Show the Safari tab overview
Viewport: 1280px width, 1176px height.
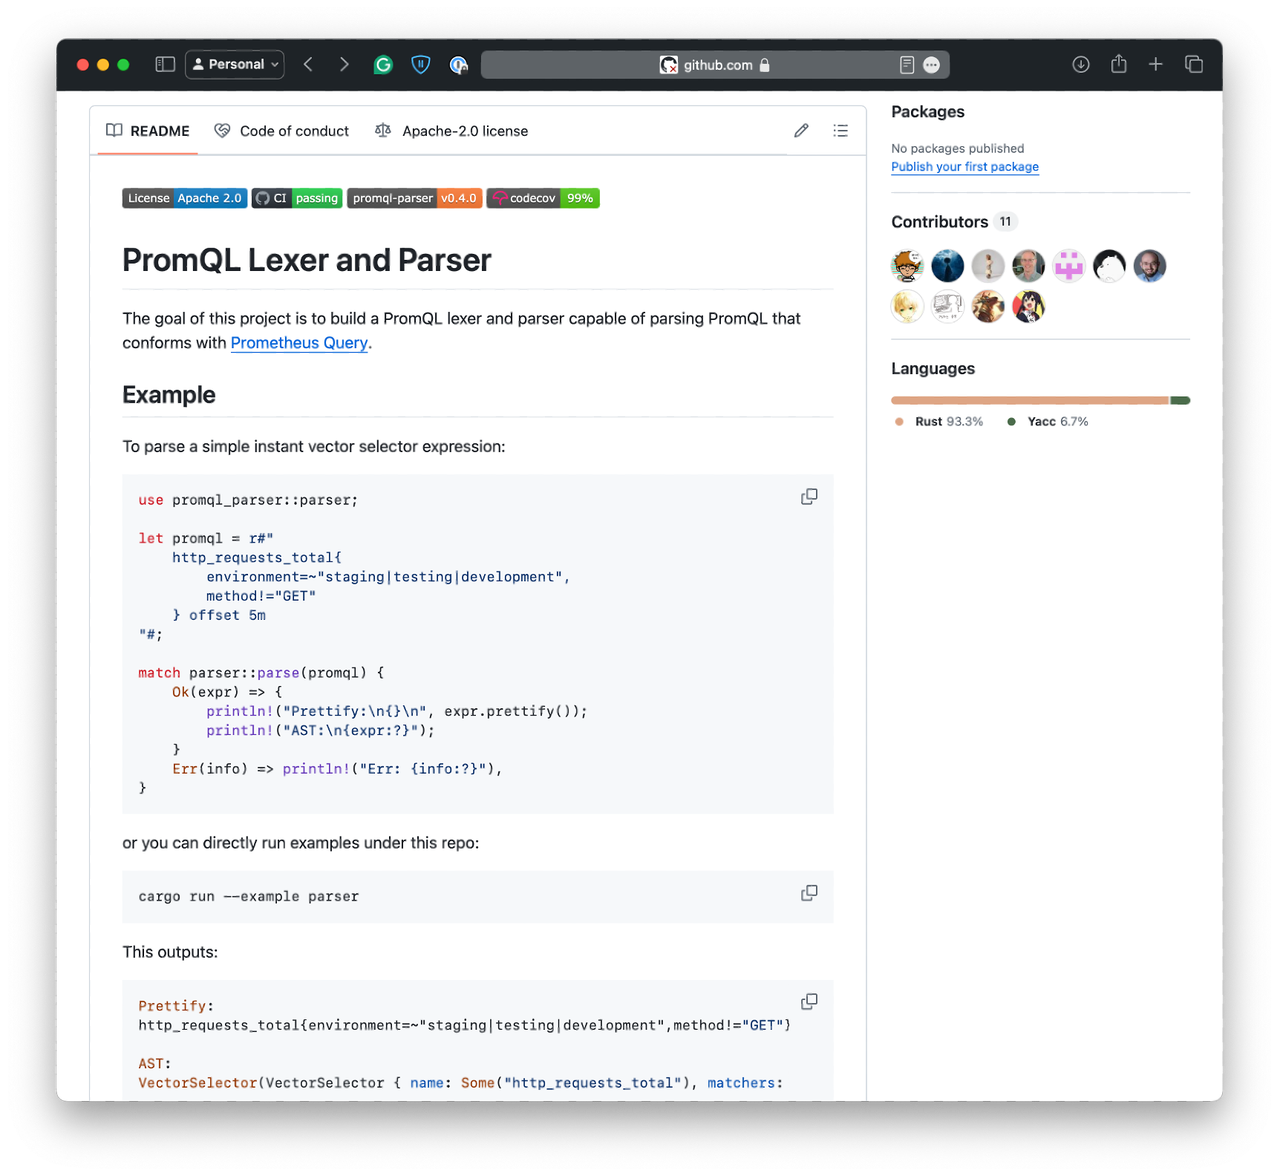(x=1194, y=64)
